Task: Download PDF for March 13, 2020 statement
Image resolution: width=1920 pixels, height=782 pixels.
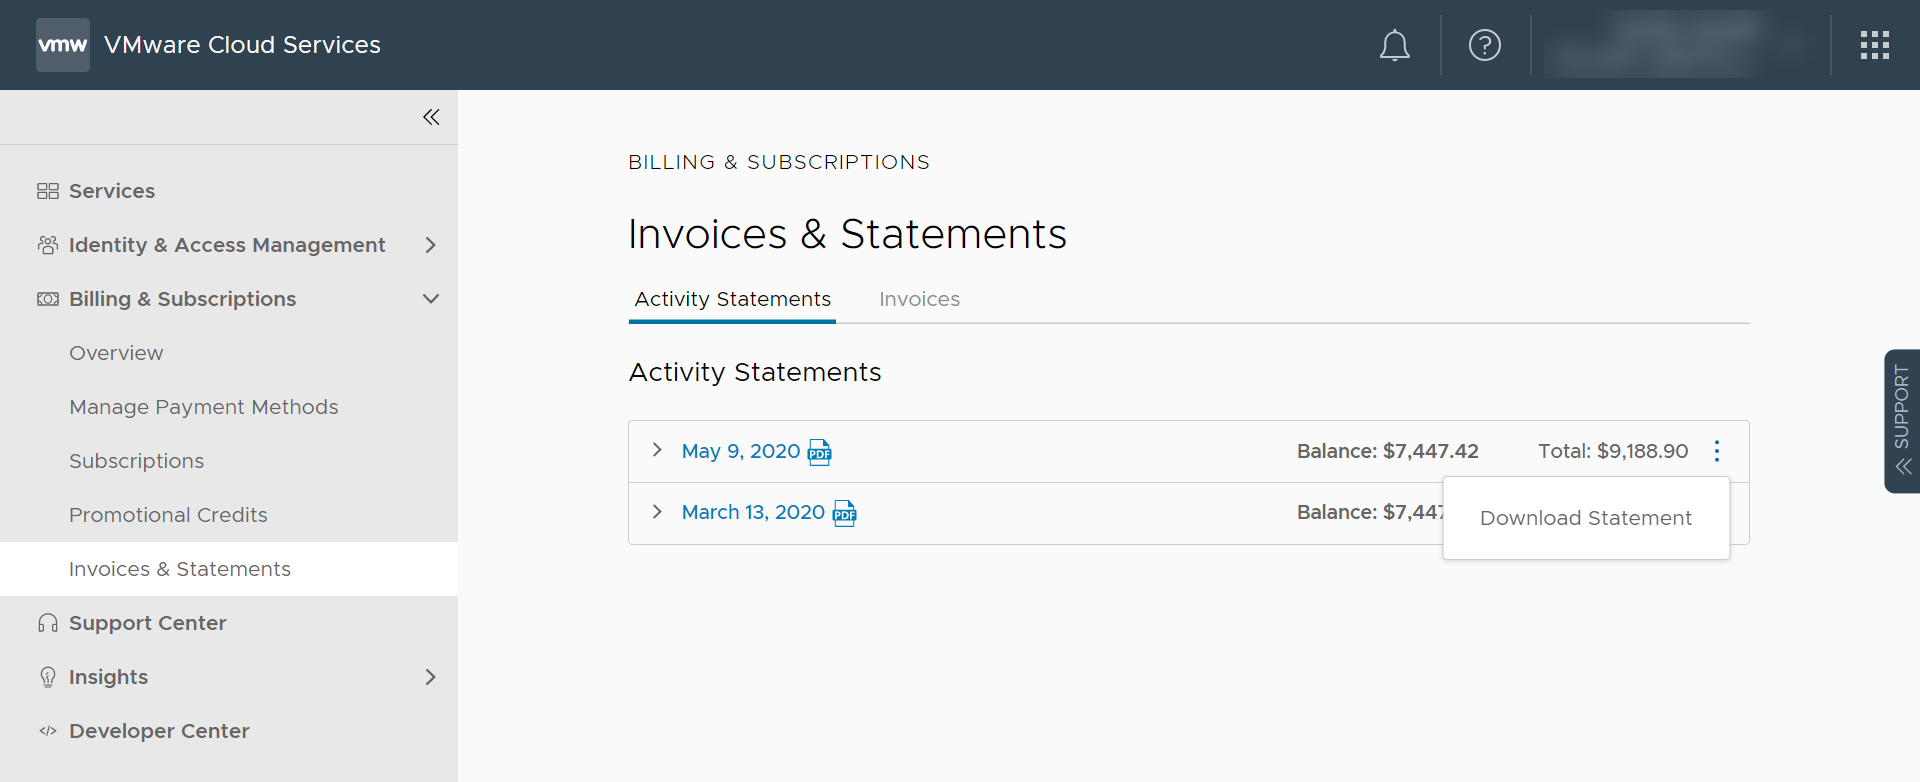Action: point(845,513)
